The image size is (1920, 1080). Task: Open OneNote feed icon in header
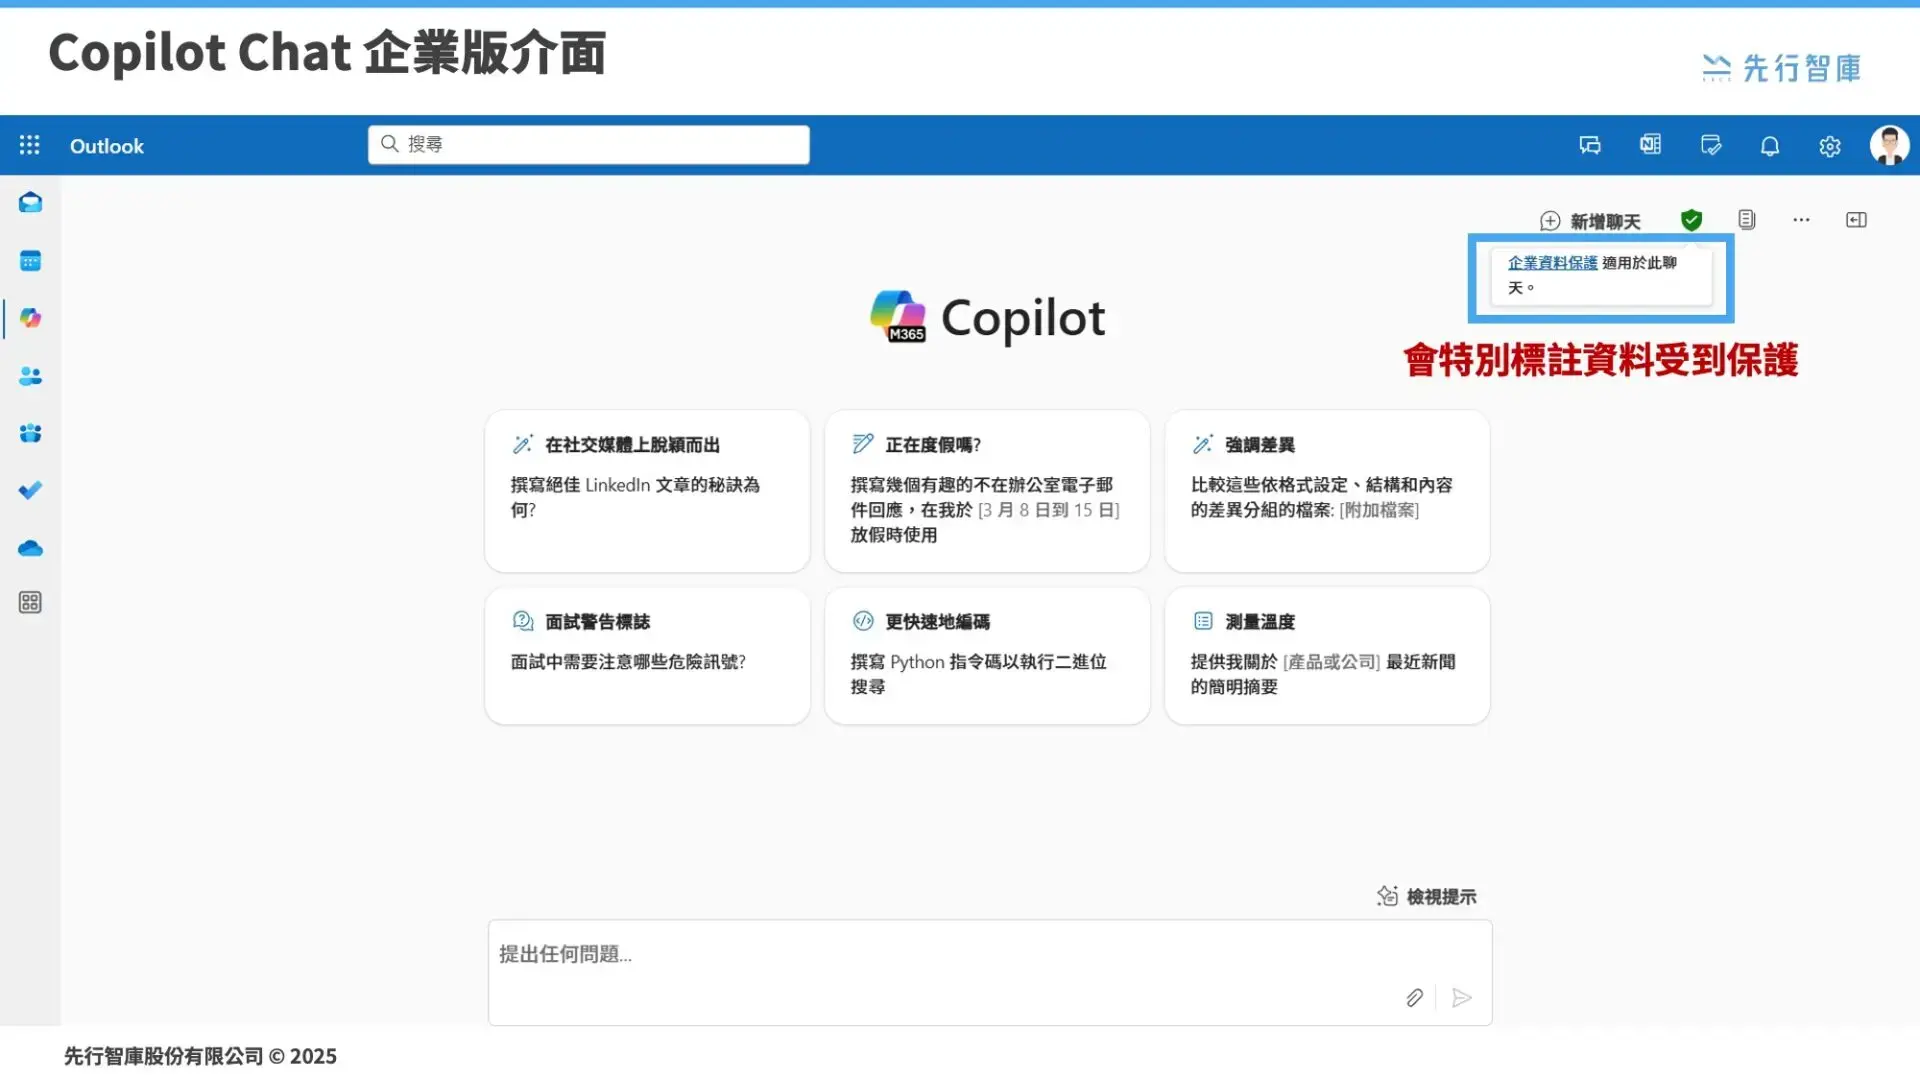coord(1650,145)
